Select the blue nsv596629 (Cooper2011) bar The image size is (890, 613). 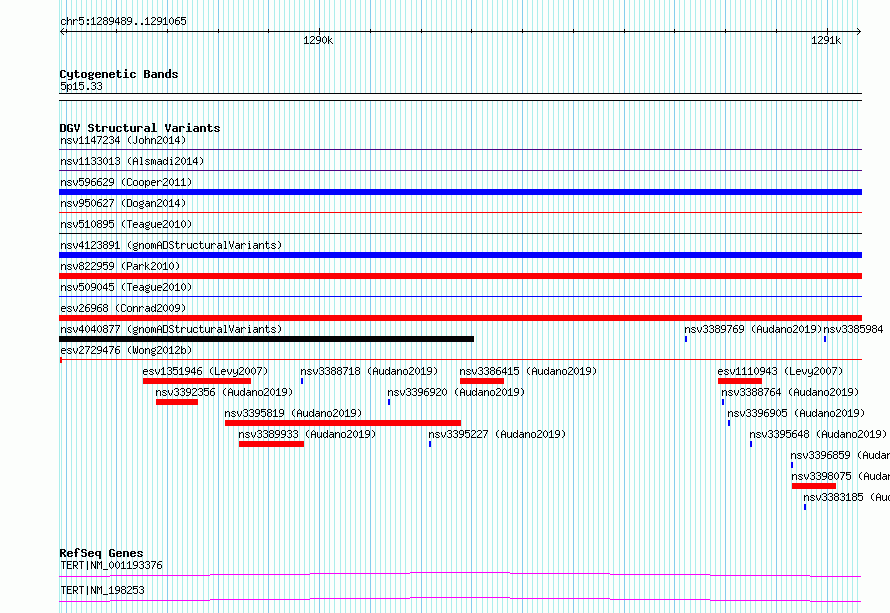coord(460,192)
